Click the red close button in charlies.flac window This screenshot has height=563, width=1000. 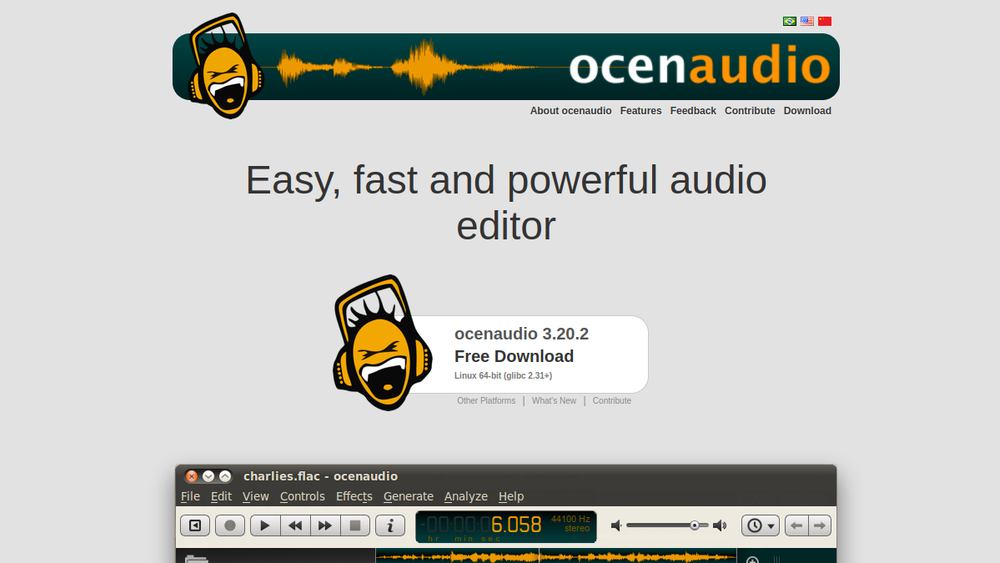point(191,476)
